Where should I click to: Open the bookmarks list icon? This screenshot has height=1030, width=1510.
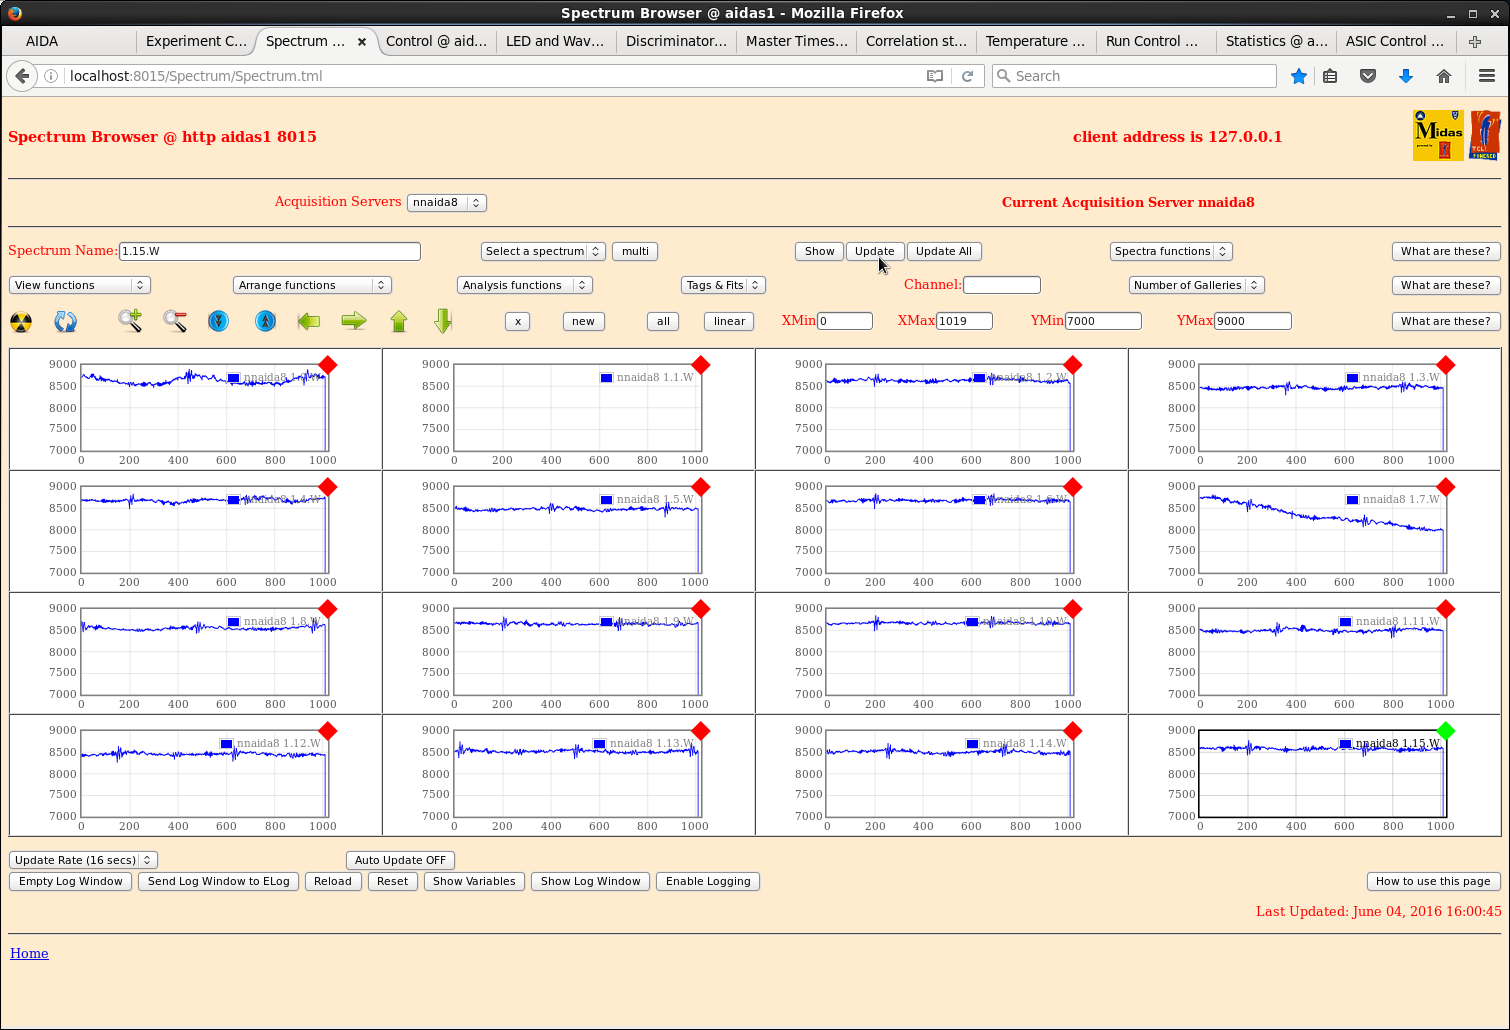pos(1330,76)
